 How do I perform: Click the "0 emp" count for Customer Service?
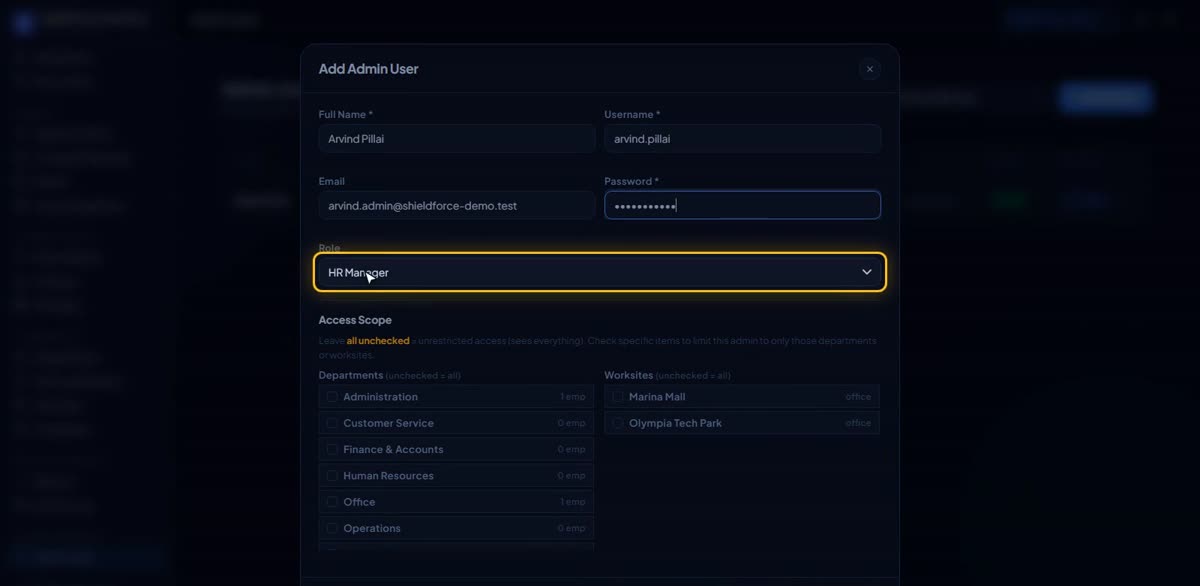572,423
